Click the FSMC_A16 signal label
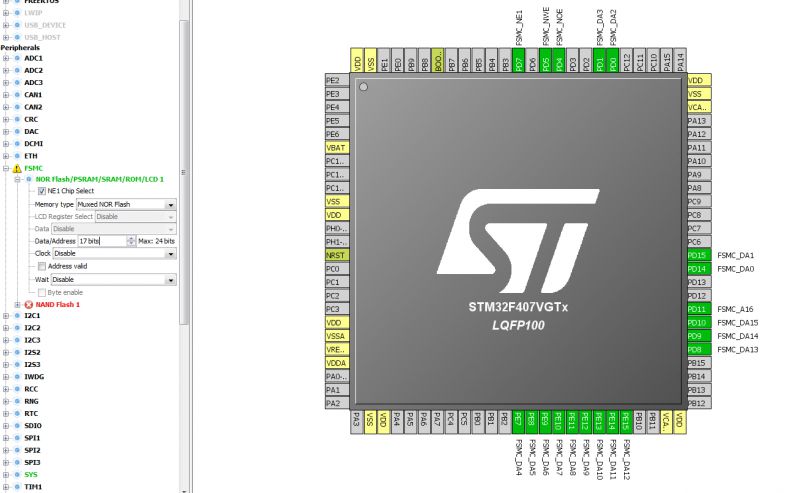 point(735,309)
